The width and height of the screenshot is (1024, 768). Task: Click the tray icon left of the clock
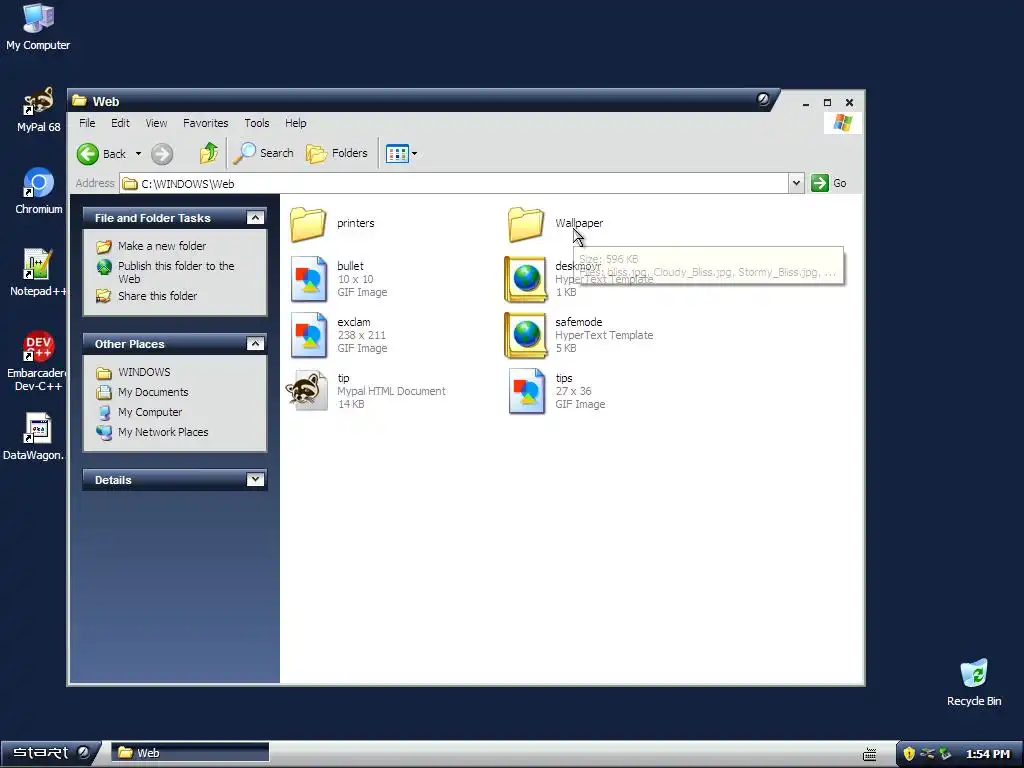(944, 754)
